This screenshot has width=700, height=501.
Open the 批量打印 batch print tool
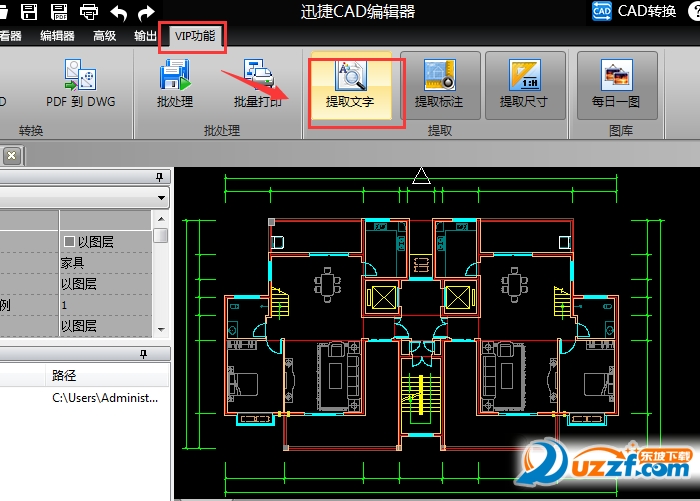point(258,84)
